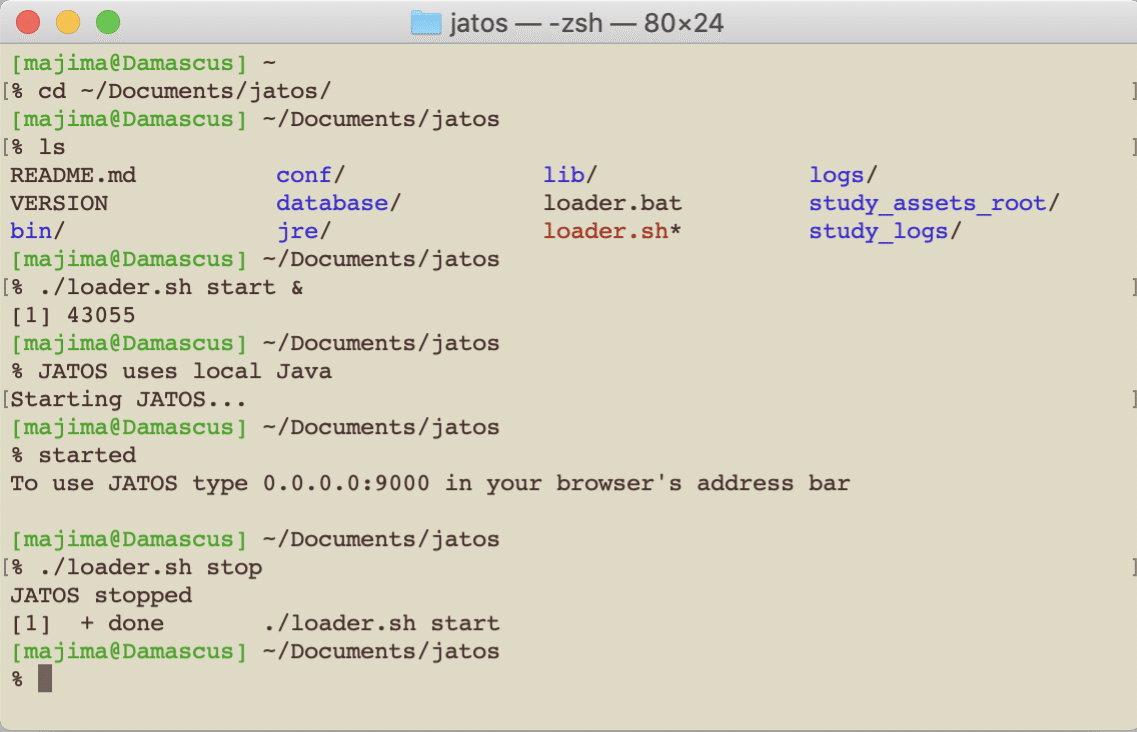Screen dimensions: 1137x732
Task: Click the './loader.sh start &' command
Action: 171,287
